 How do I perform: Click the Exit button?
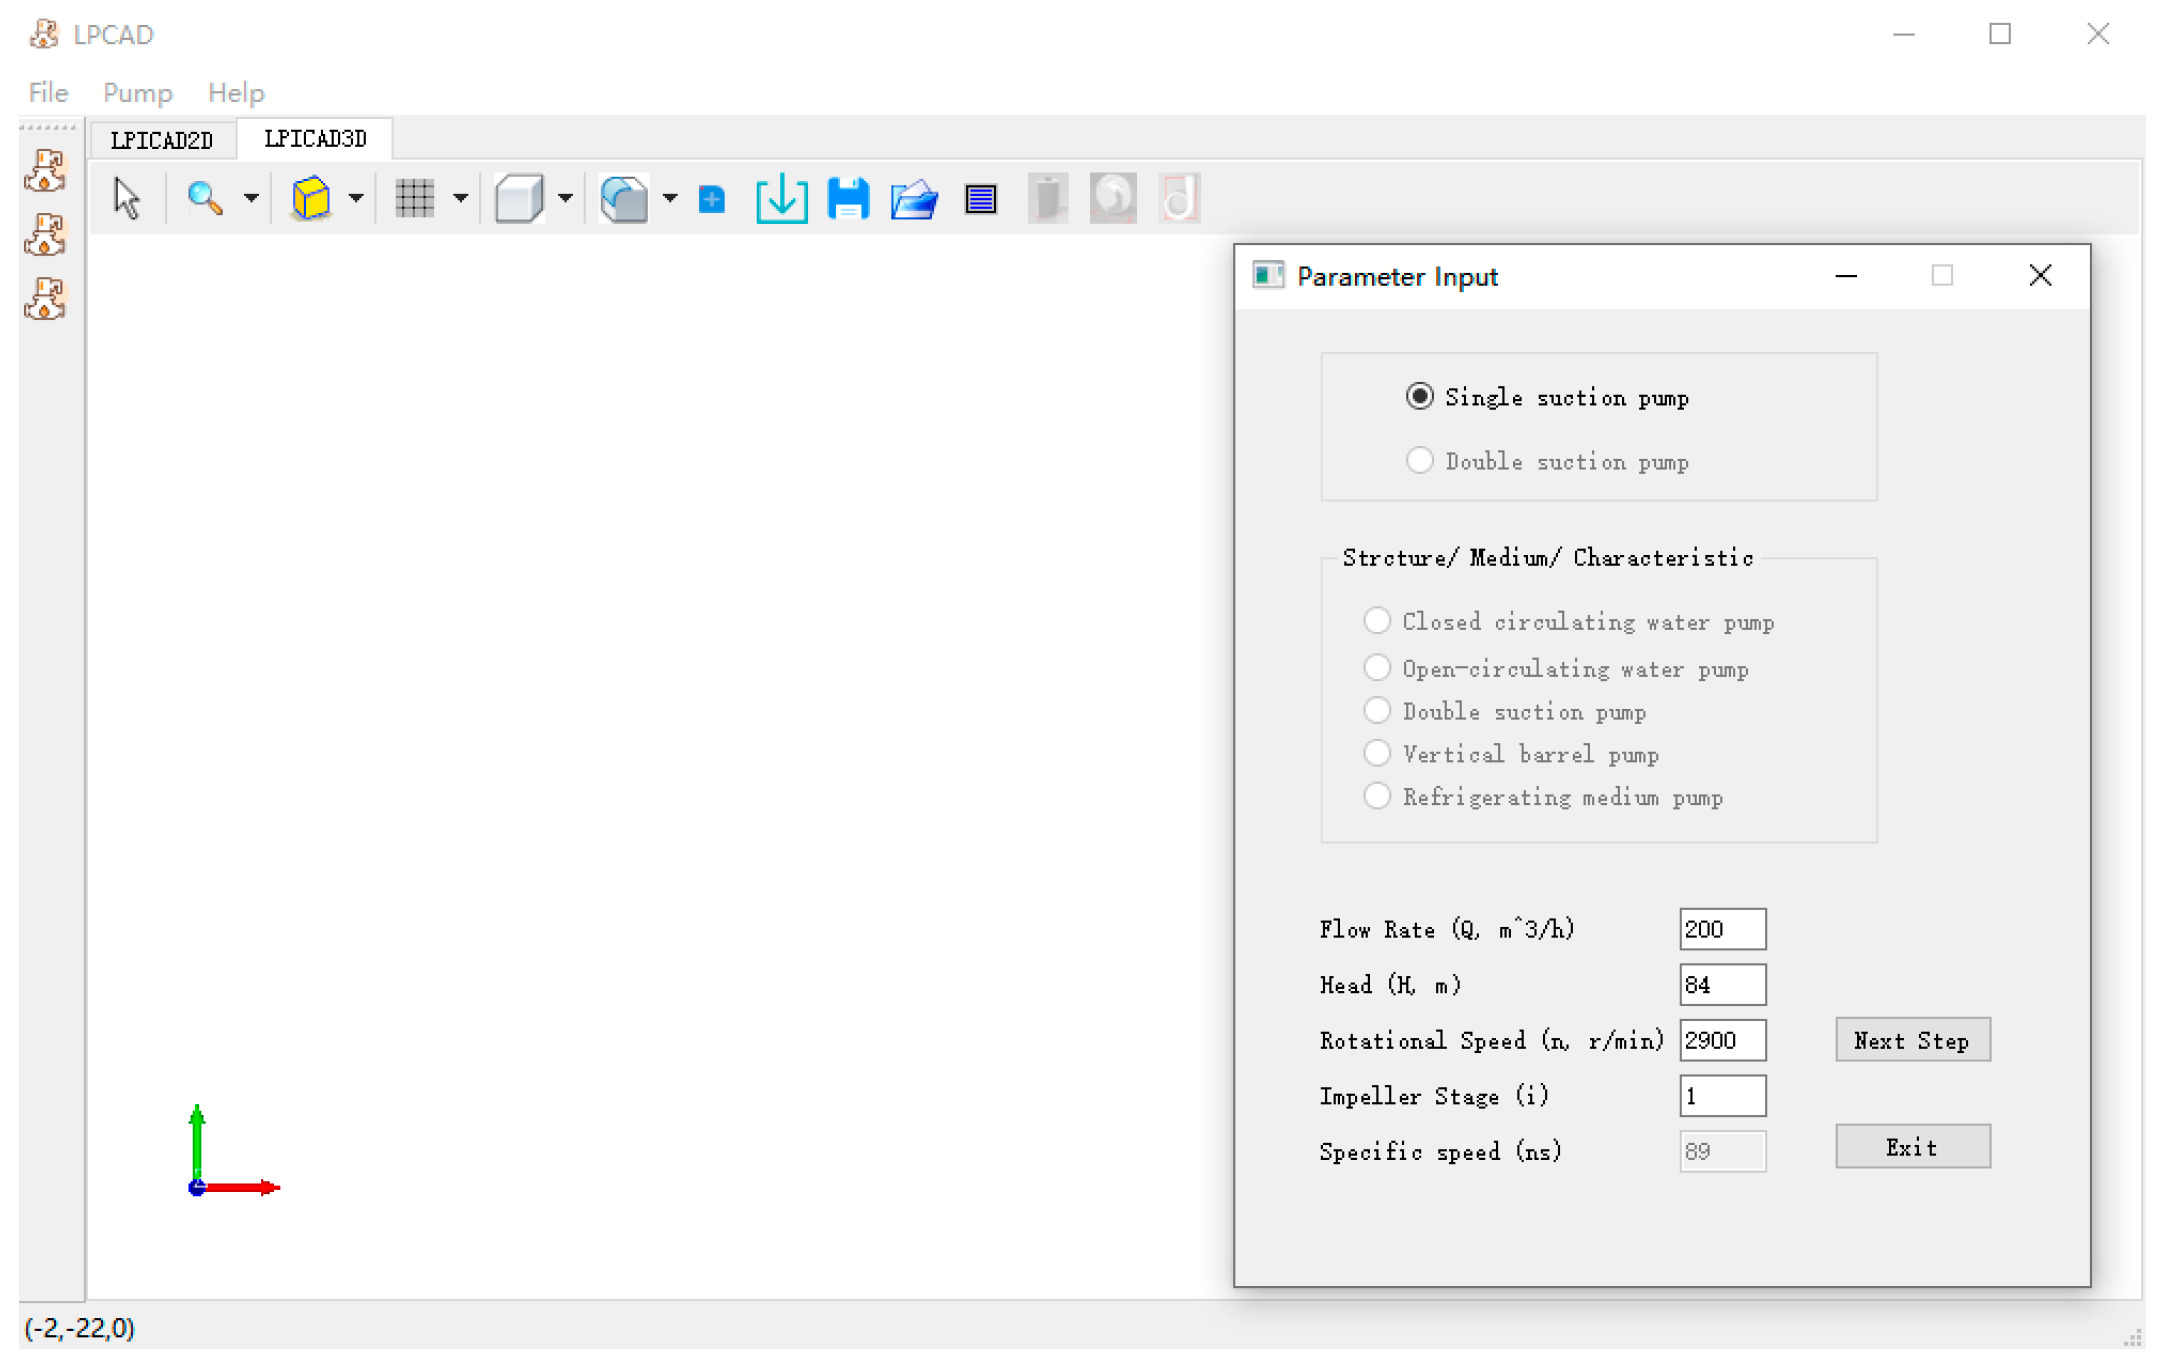(1911, 1147)
